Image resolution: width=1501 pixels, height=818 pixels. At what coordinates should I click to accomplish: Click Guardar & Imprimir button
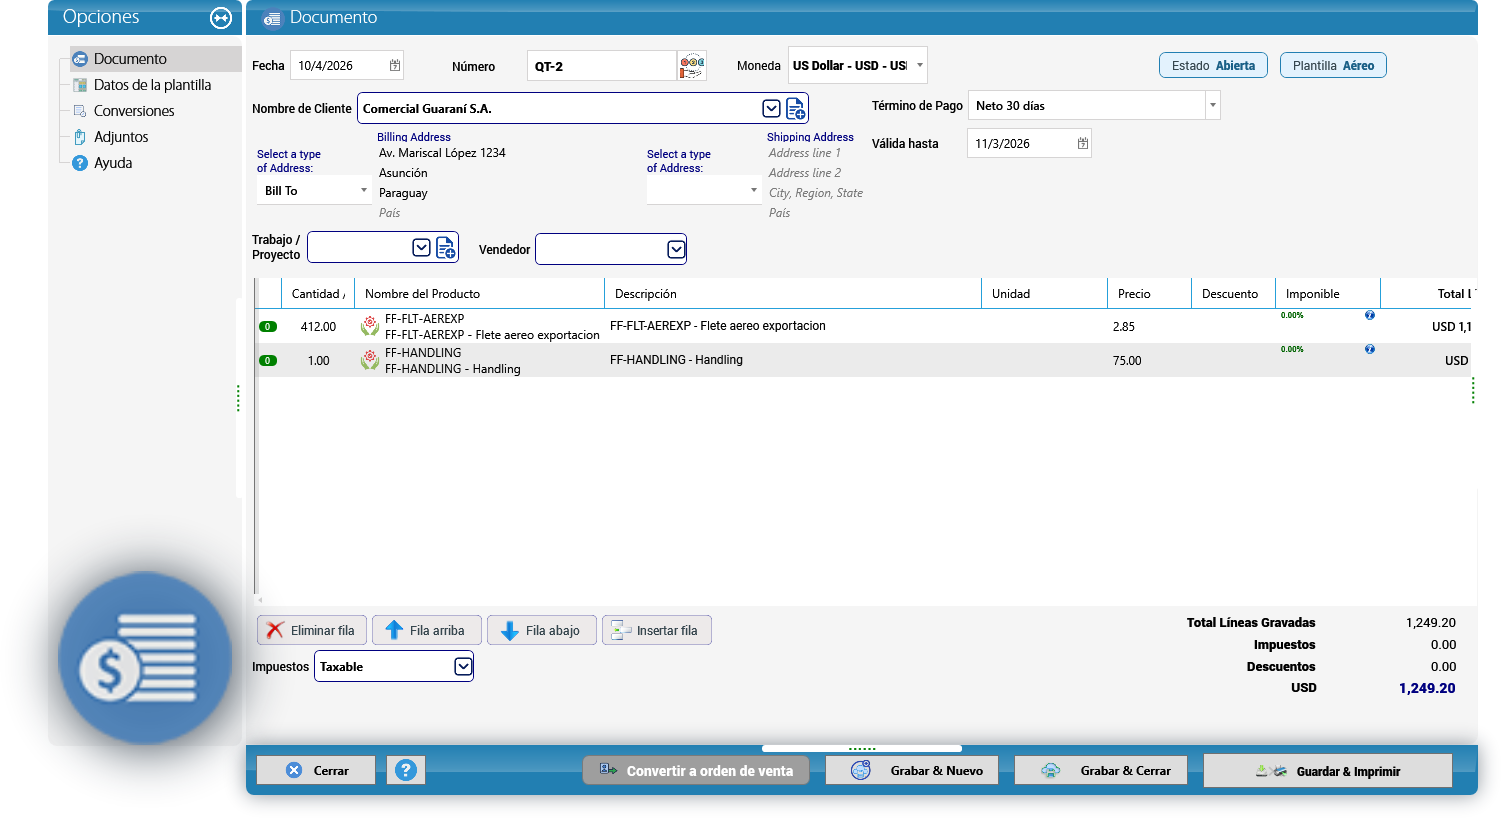click(1328, 771)
